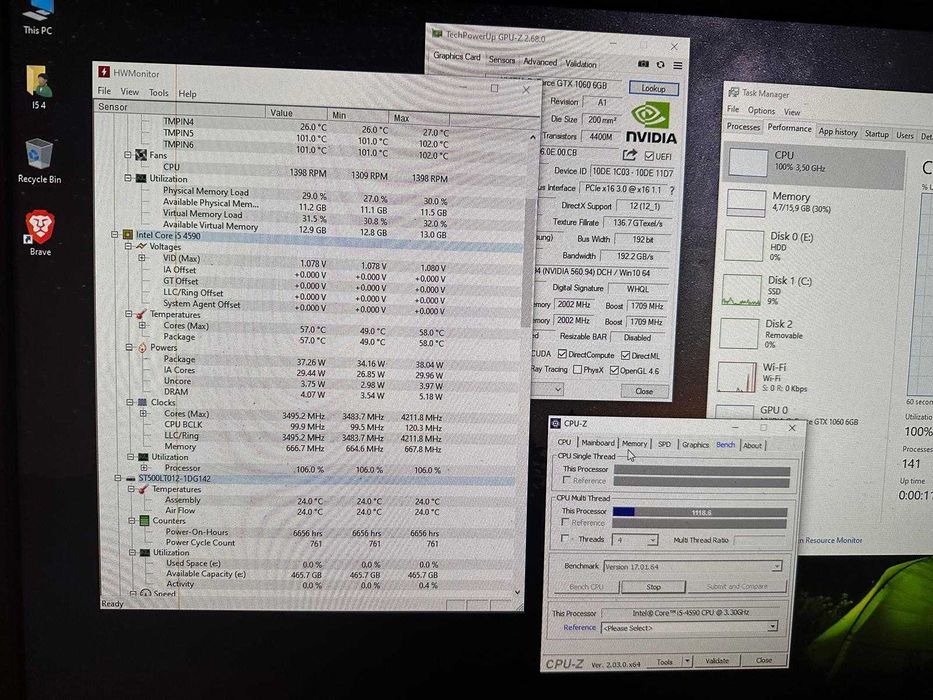The height and width of the screenshot is (700, 933).
Task: Click the GPU-Z title bar icon
Action: [437, 34]
